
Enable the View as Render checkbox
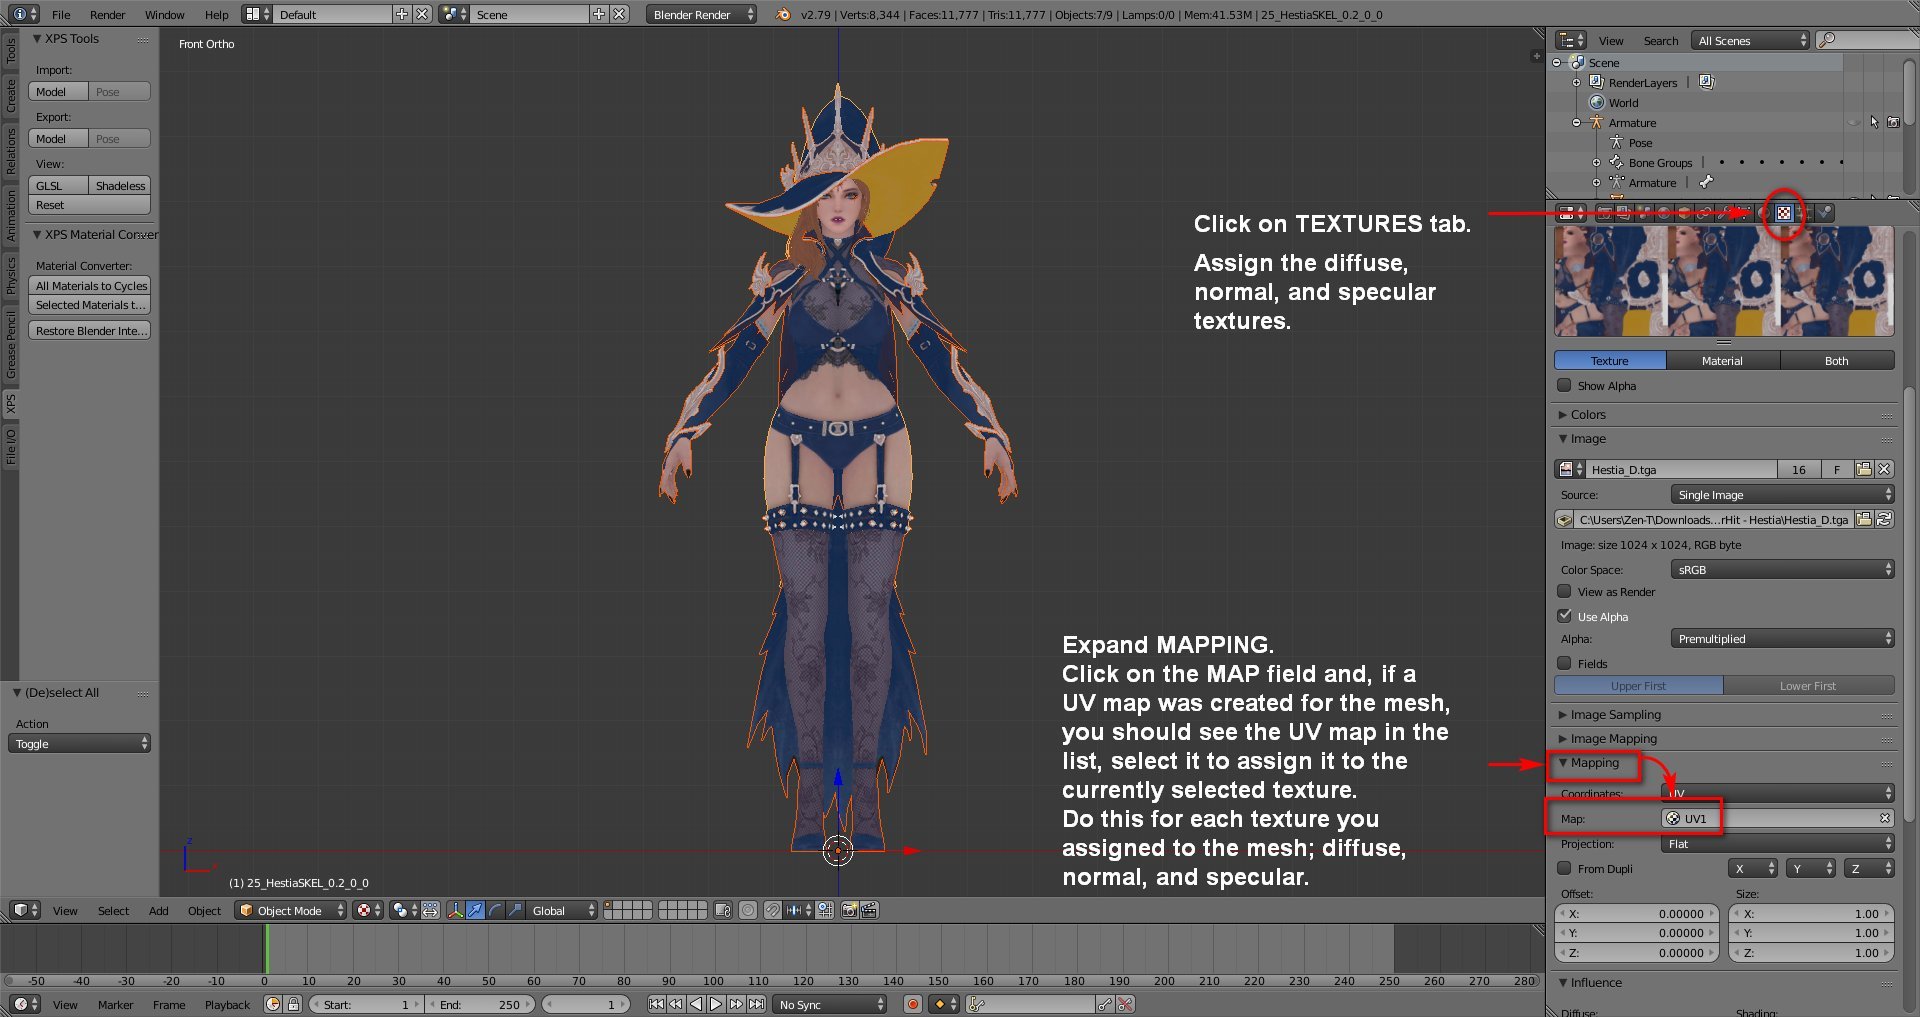pos(1564,591)
